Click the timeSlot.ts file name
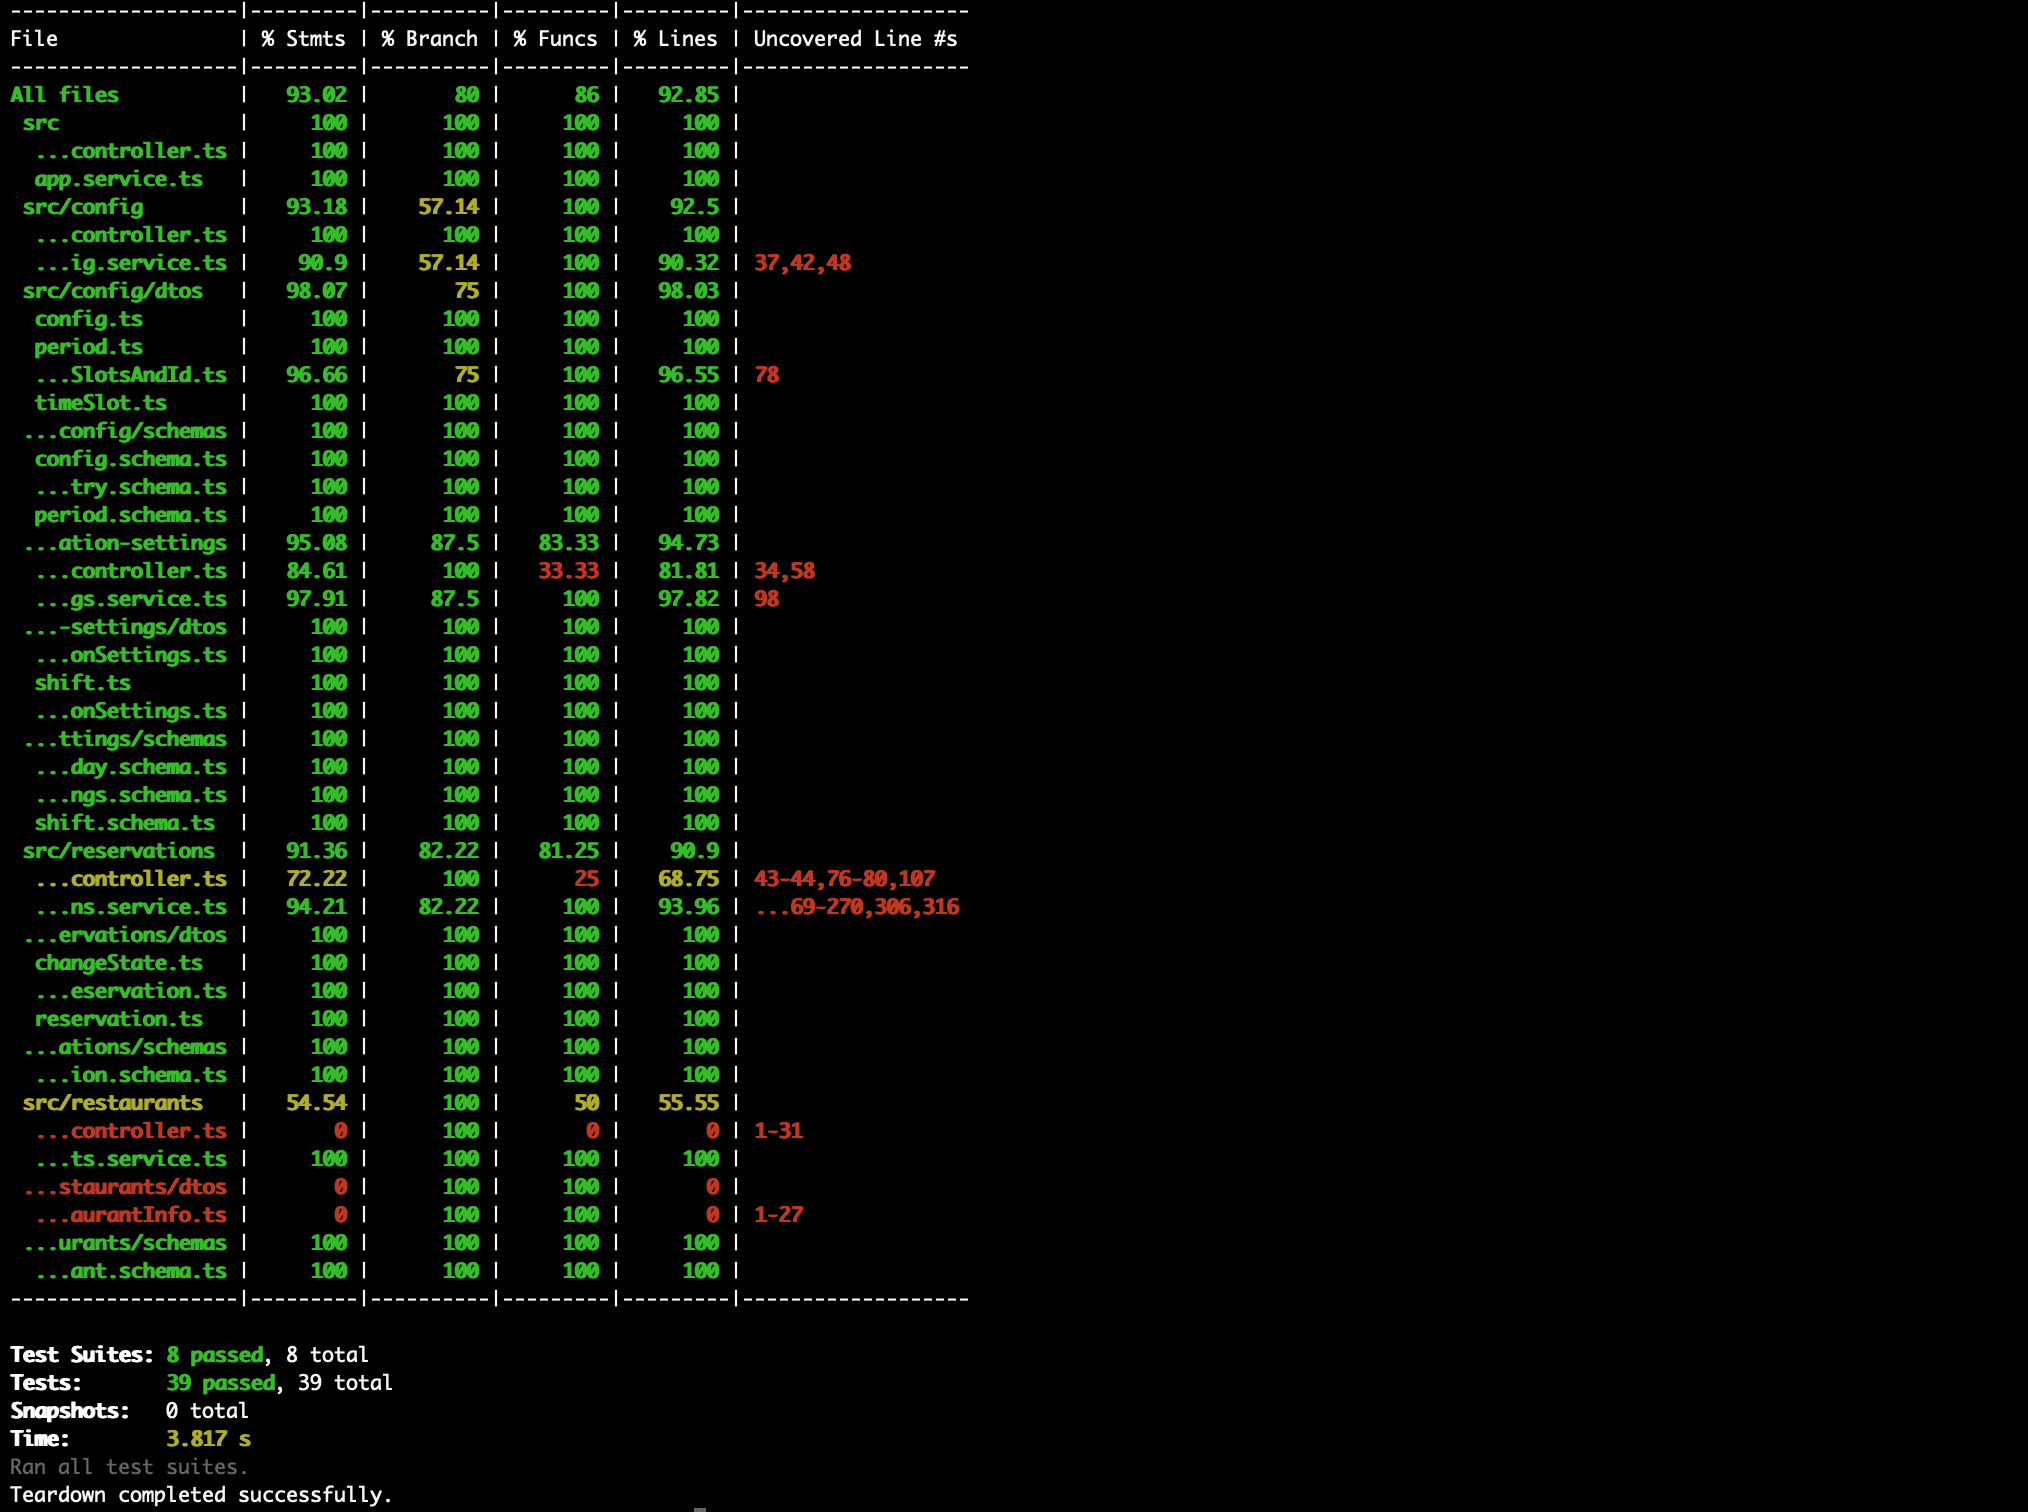Image resolution: width=2028 pixels, height=1512 pixels. click(x=100, y=403)
